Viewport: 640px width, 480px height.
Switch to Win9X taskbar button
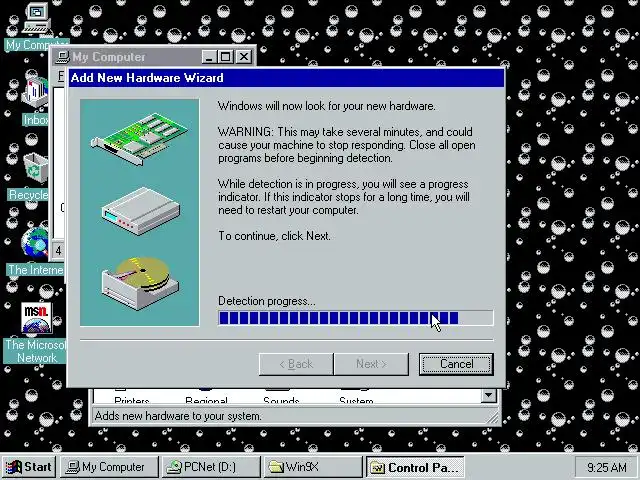[x=313, y=467]
